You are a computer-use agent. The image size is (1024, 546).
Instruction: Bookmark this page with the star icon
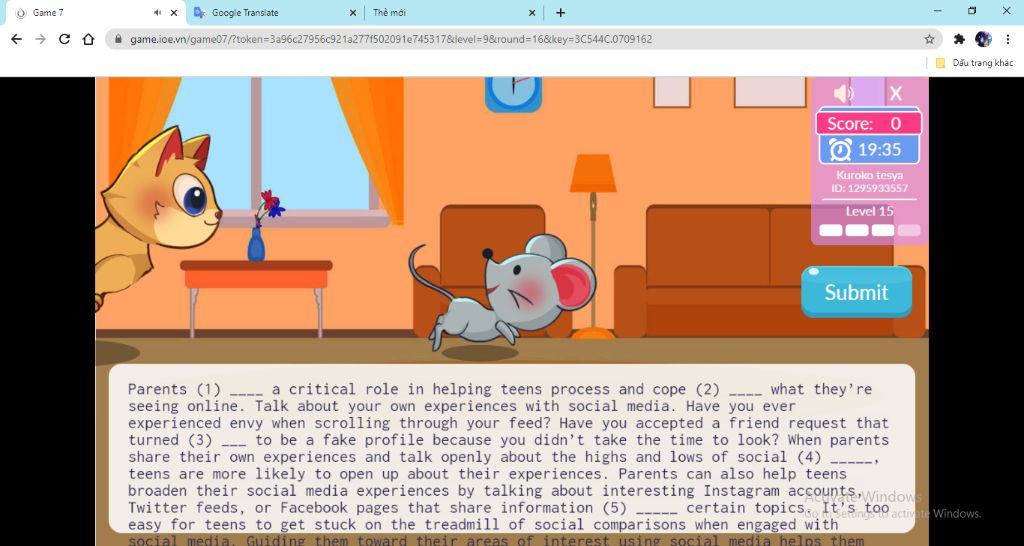coord(929,39)
